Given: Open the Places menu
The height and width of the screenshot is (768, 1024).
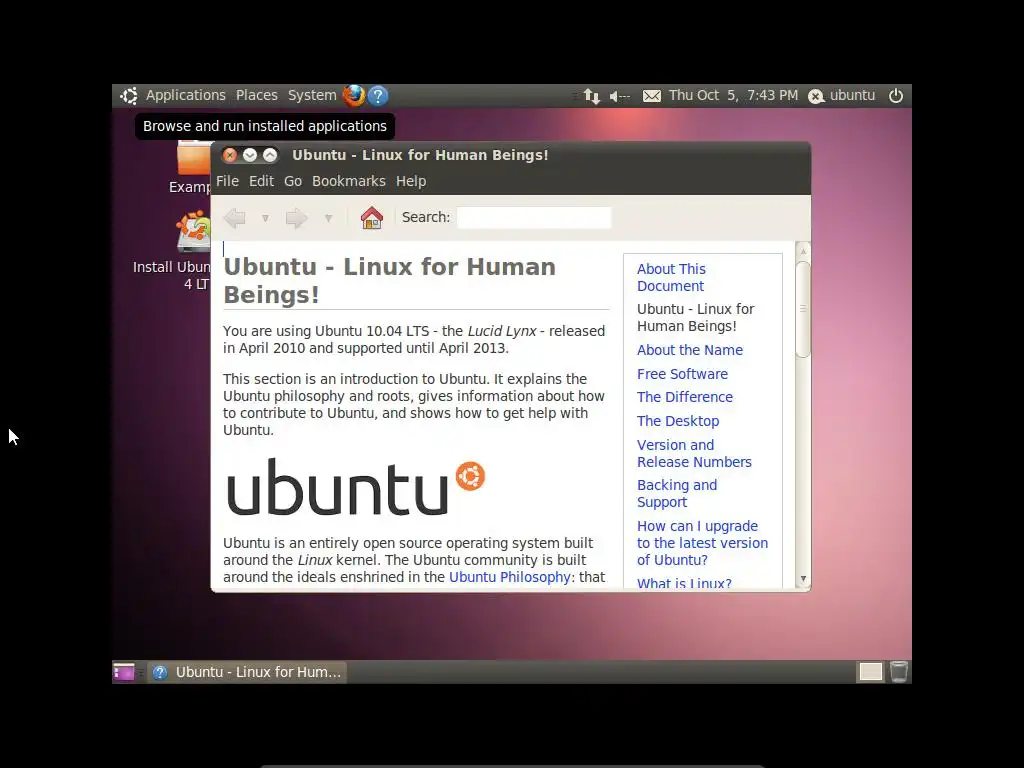Looking at the screenshot, I should click(257, 95).
